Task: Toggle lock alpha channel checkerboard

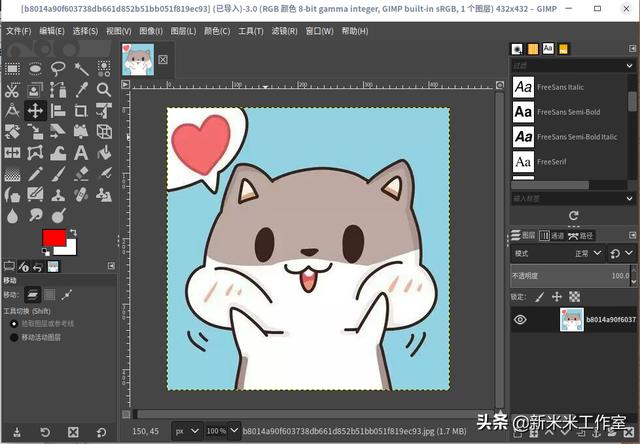Action: 574,297
